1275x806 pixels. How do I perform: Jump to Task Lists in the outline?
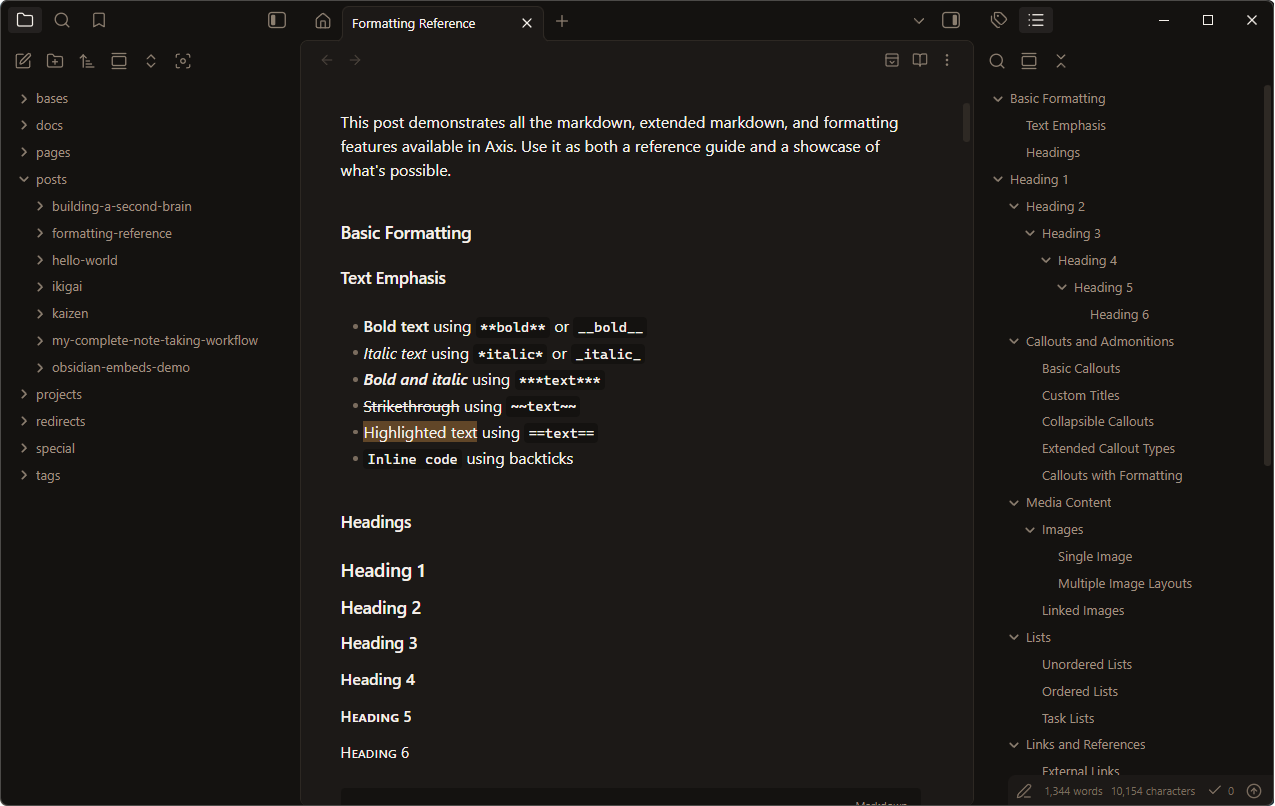pos(1068,718)
